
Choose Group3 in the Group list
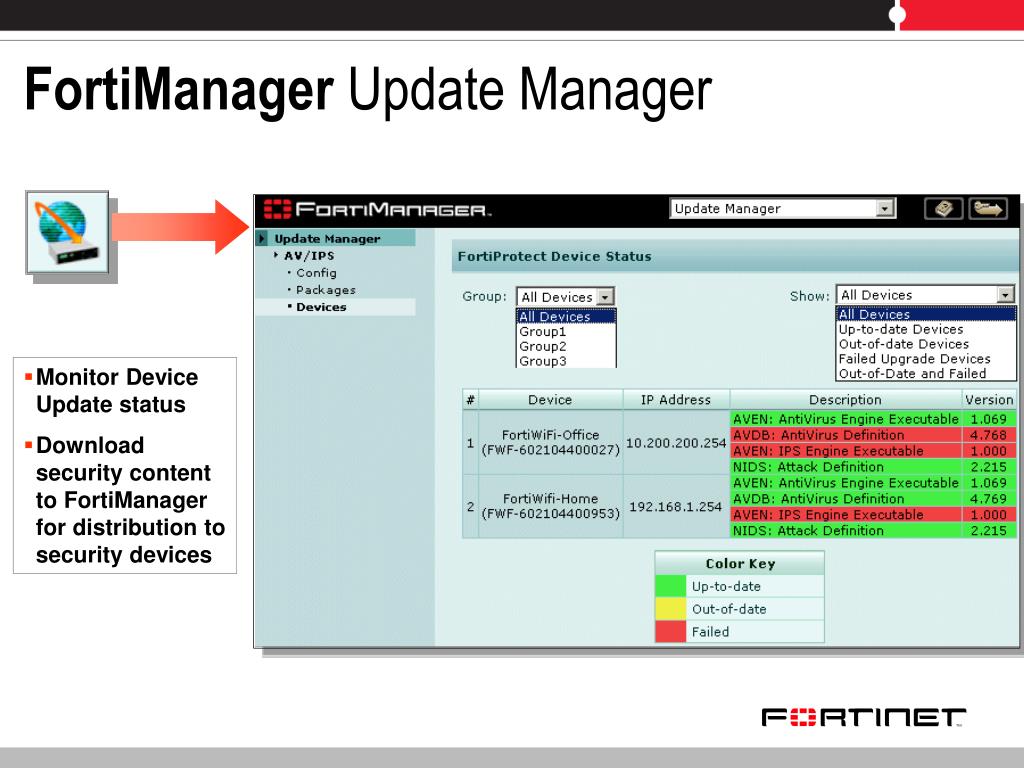(566, 360)
